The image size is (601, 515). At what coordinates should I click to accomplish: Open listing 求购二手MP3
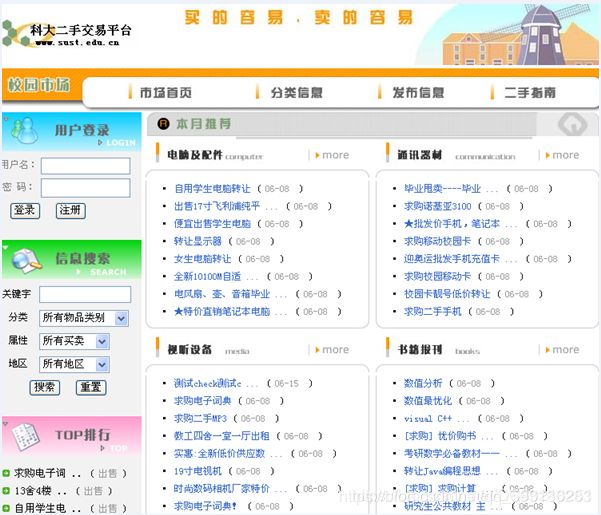pyautogui.click(x=200, y=418)
